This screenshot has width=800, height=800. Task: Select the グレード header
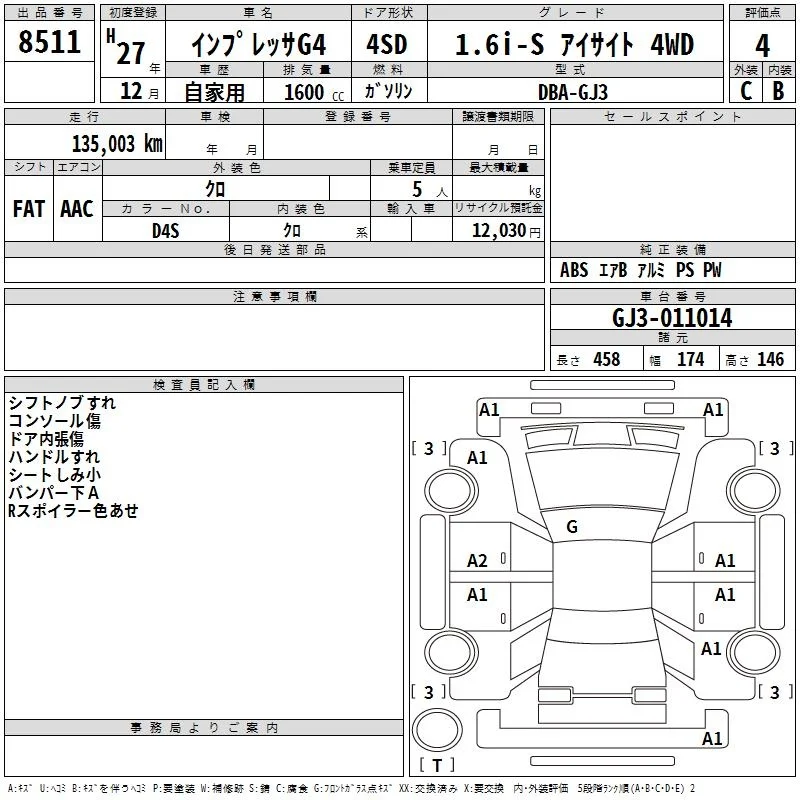tap(575, 13)
